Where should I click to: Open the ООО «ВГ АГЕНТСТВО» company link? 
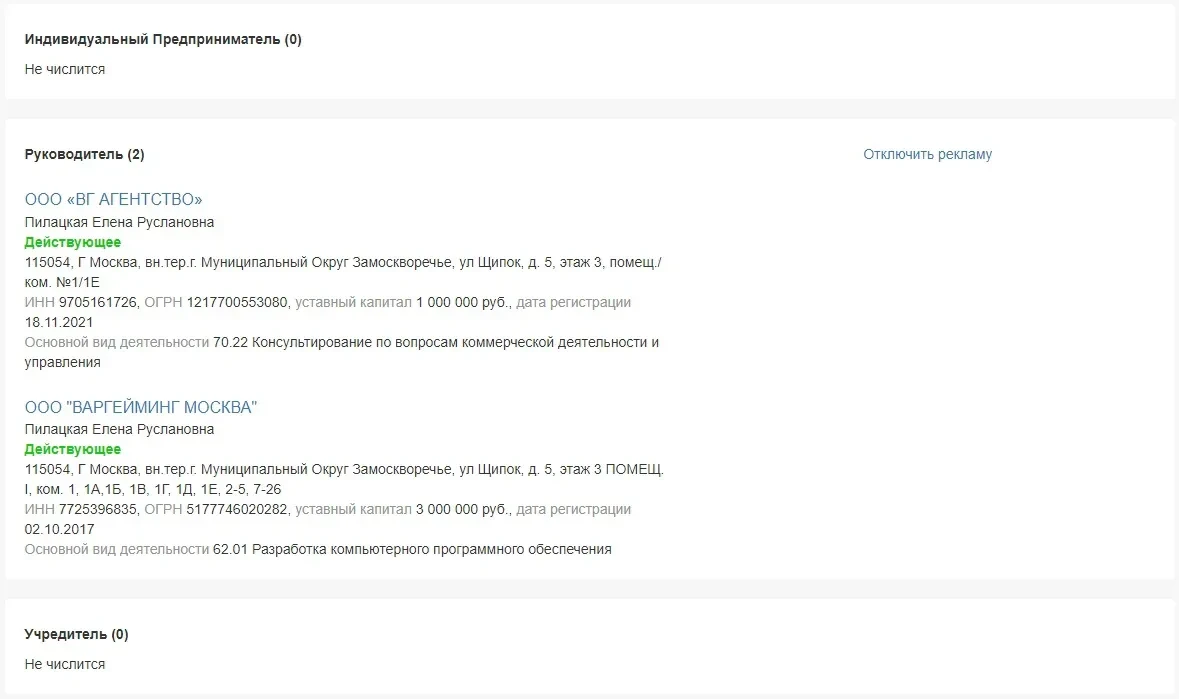(x=113, y=200)
